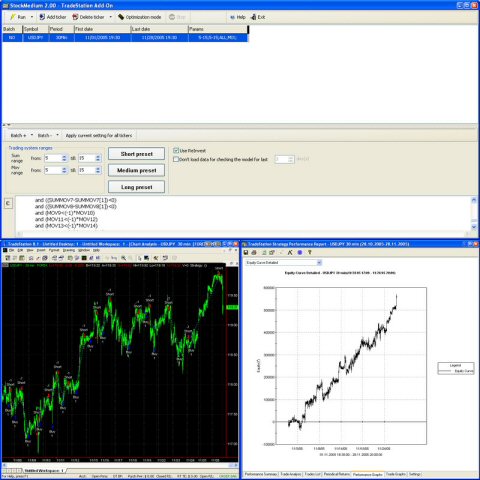Adjust the Sum range till stepper
The height and width of the screenshot is (480, 480).
[x=98, y=158]
